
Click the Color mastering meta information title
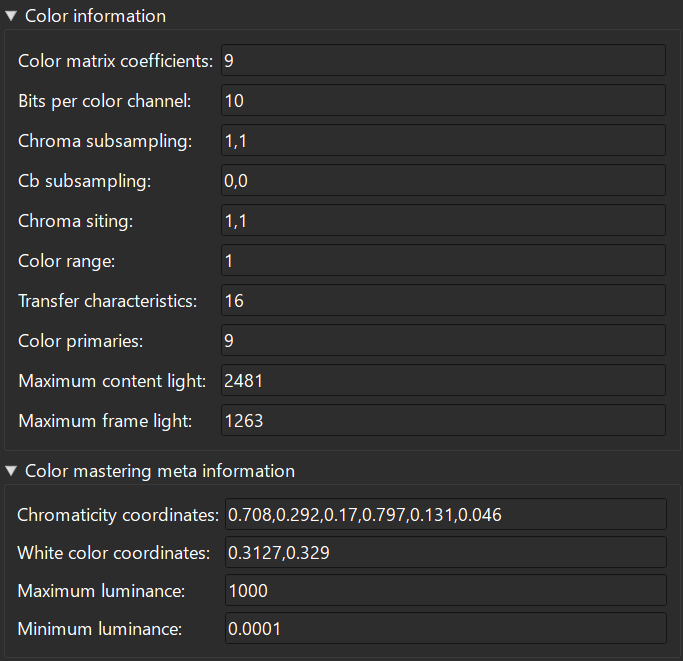click(x=159, y=471)
